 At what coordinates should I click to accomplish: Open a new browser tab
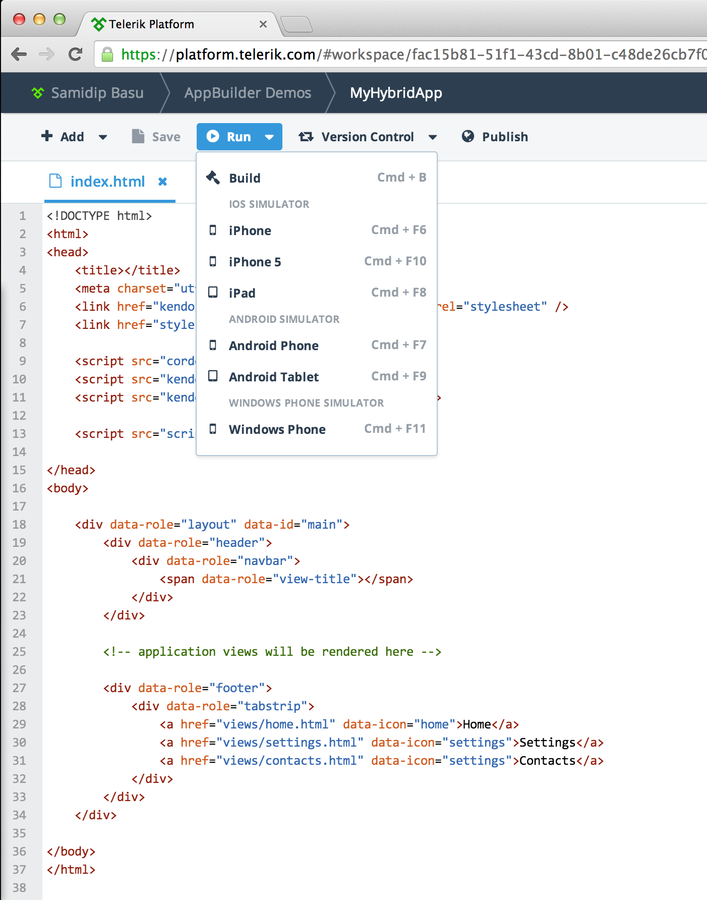click(x=297, y=24)
